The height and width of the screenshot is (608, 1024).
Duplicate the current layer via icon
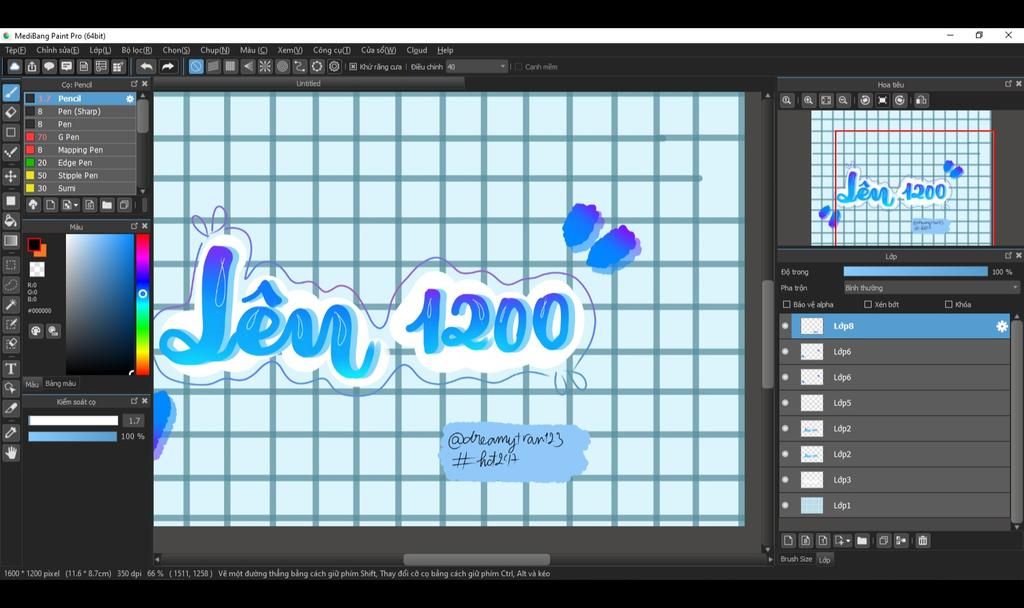click(x=884, y=541)
